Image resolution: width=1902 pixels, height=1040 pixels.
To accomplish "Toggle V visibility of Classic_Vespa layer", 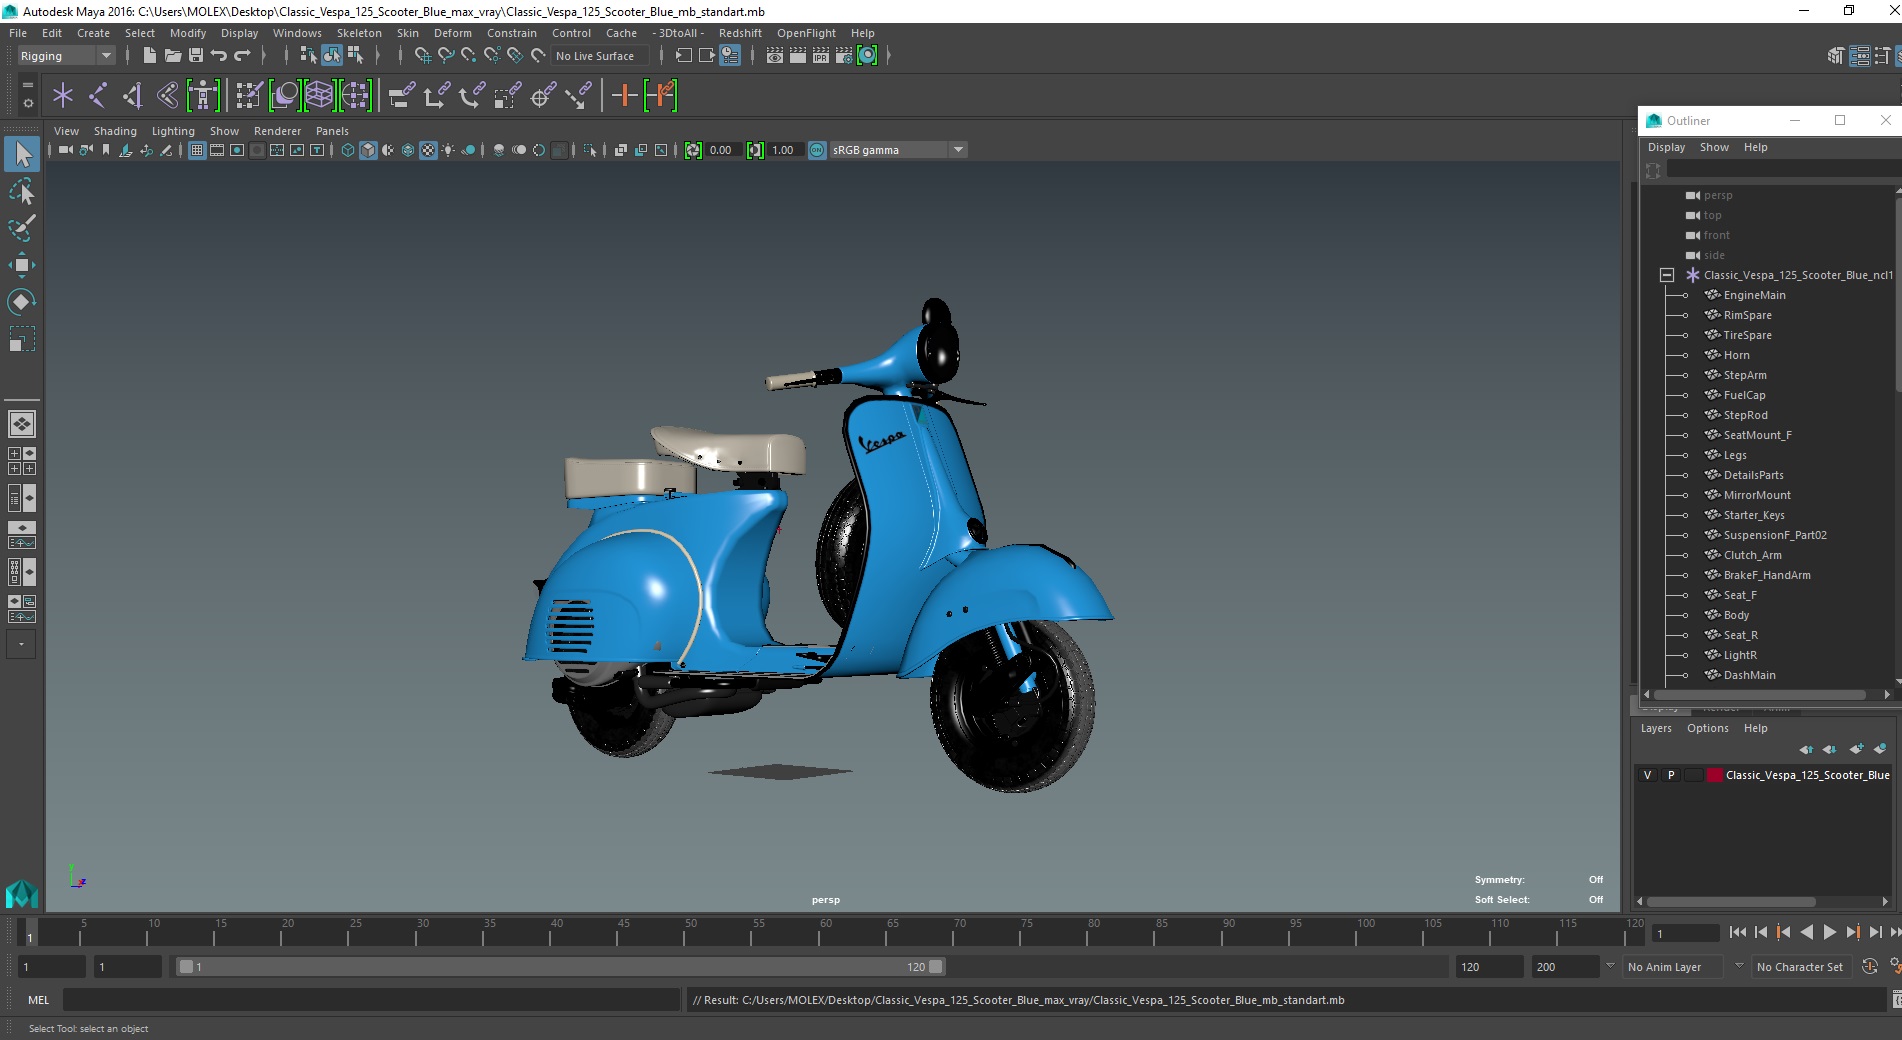I will coord(1648,775).
